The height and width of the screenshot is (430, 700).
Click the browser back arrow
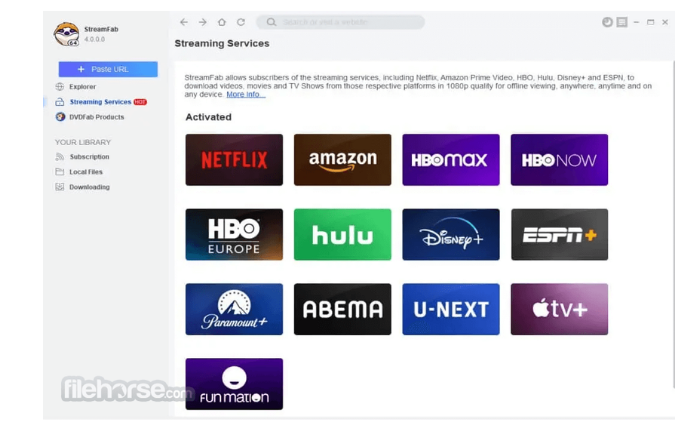point(184,22)
